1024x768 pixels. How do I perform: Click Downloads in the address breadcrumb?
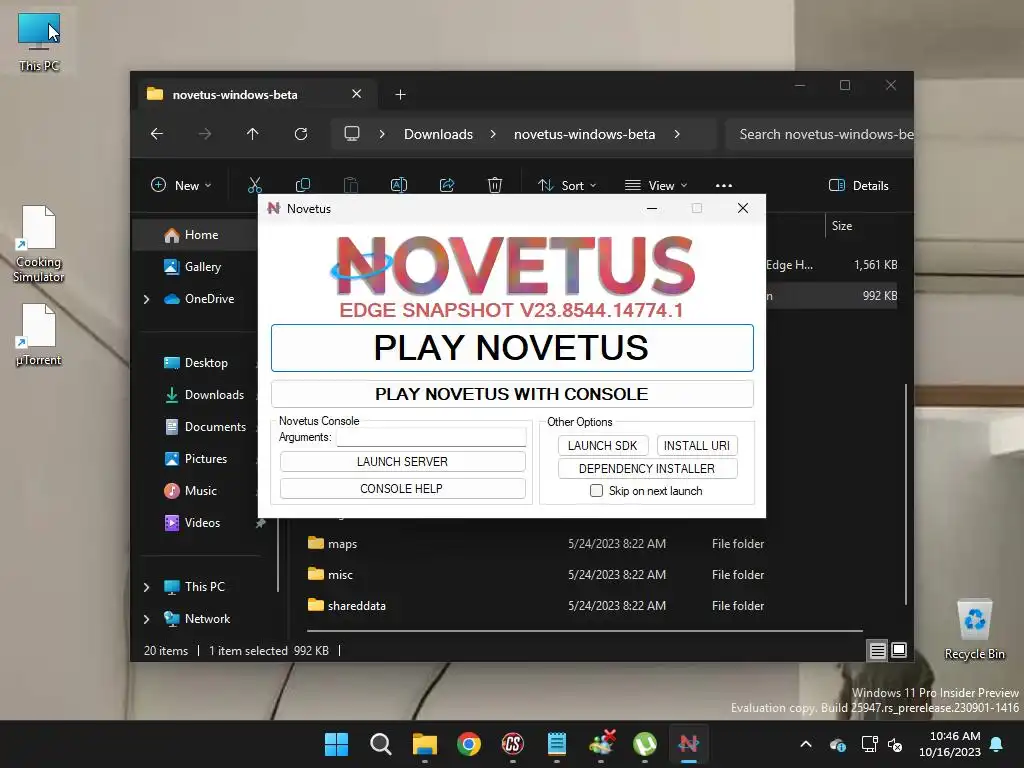pos(438,134)
